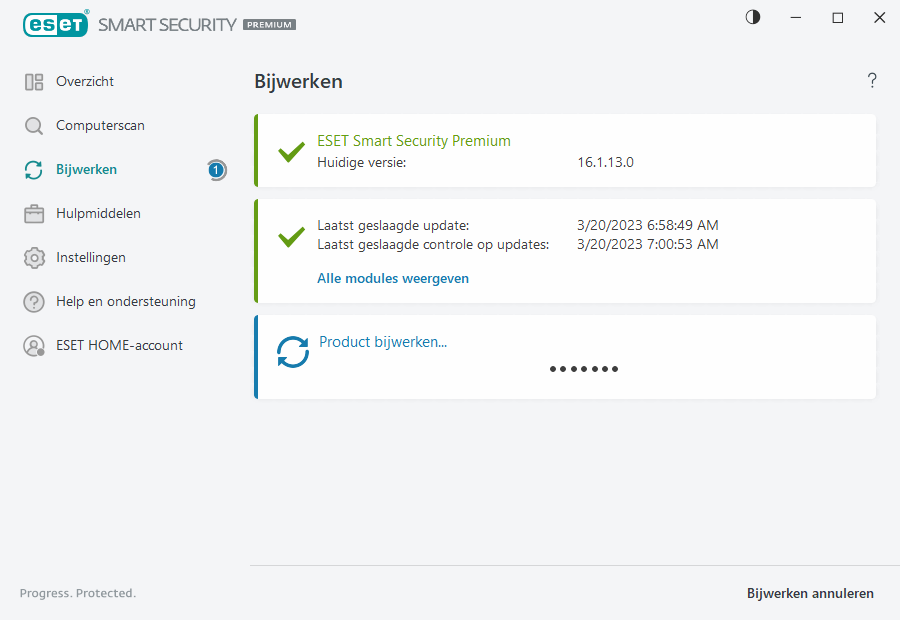Screen dimensions: 900x620
Task: Click the Help en ondersteuning question icon
Action: 34,302
